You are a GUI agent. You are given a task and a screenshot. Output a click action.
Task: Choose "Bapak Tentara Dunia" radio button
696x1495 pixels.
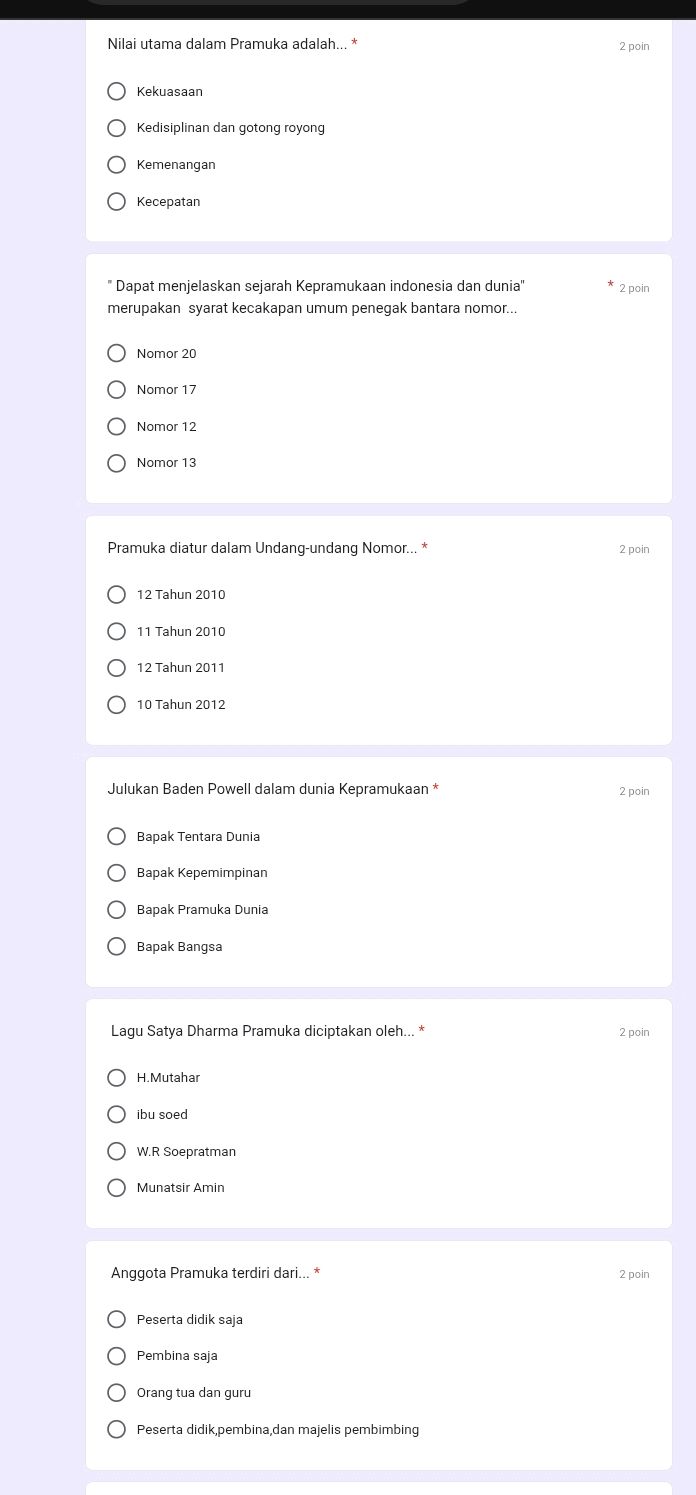tap(117, 837)
